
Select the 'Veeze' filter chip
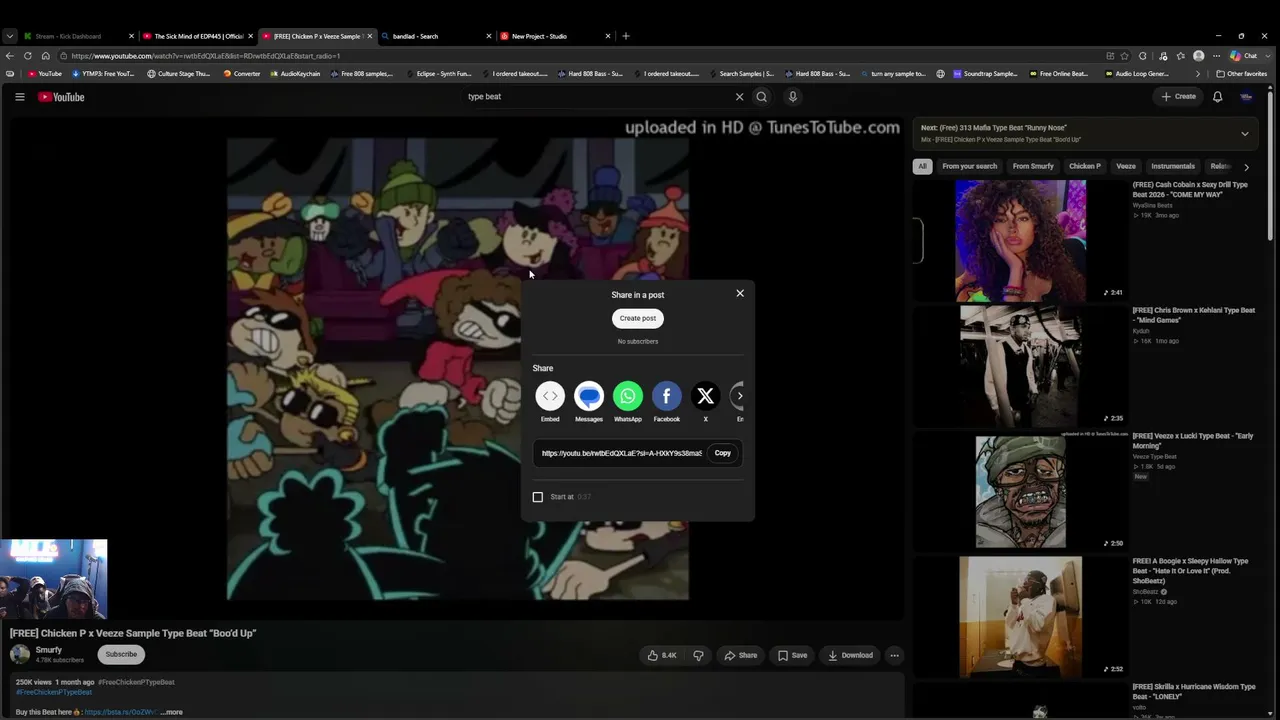tap(1126, 167)
